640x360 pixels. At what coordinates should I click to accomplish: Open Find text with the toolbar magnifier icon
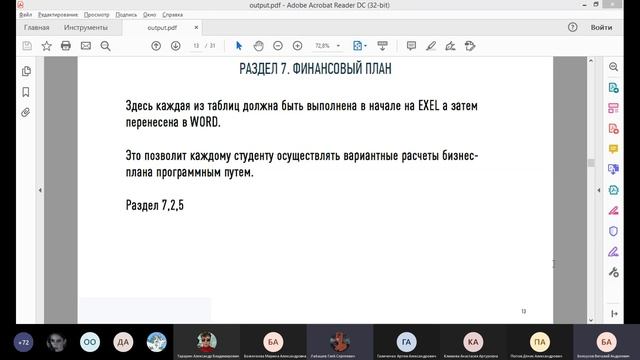click(105, 46)
